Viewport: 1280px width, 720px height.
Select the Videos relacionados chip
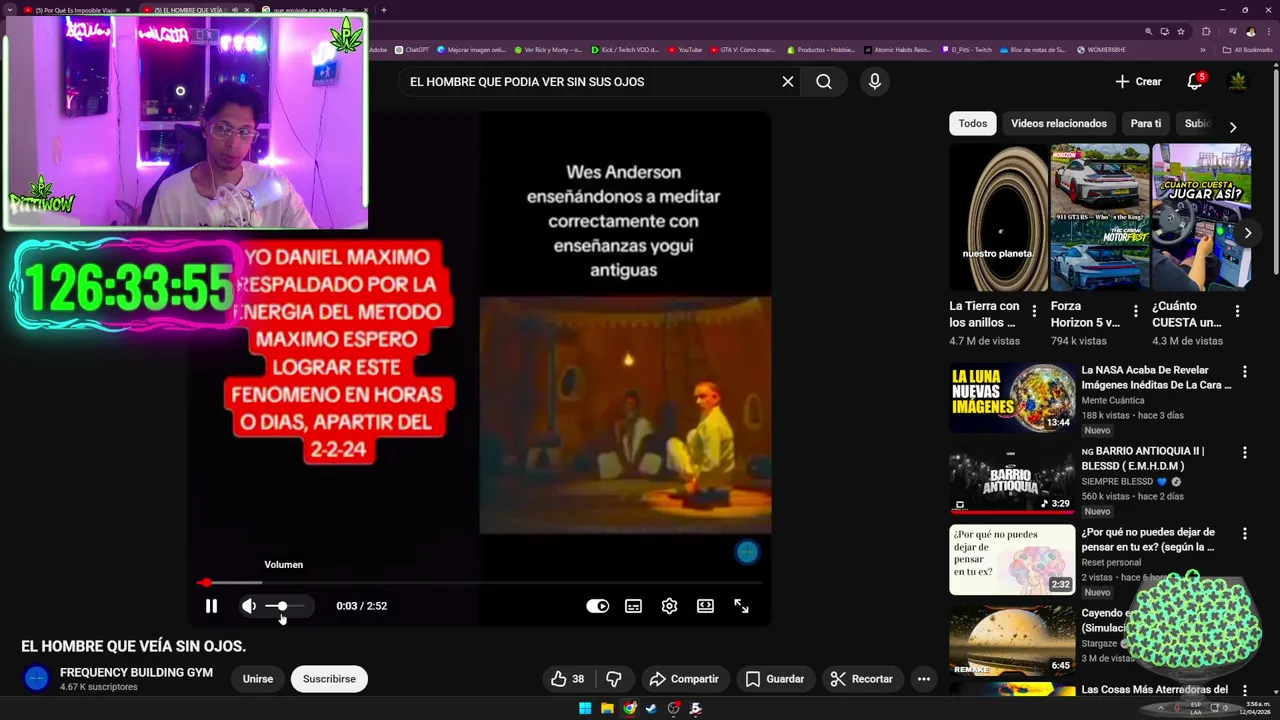click(x=1058, y=124)
